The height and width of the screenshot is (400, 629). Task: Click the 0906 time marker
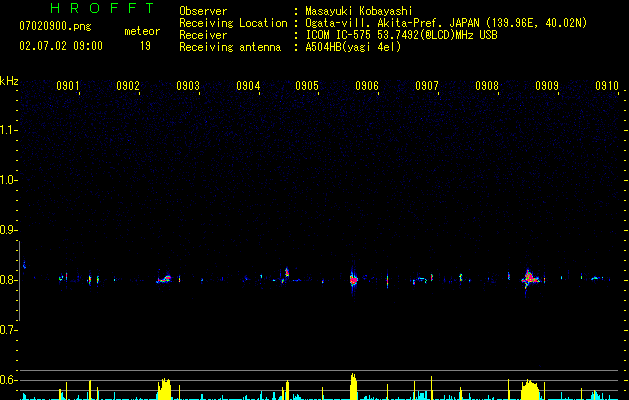pyautogui.click(x=367, y=86)
